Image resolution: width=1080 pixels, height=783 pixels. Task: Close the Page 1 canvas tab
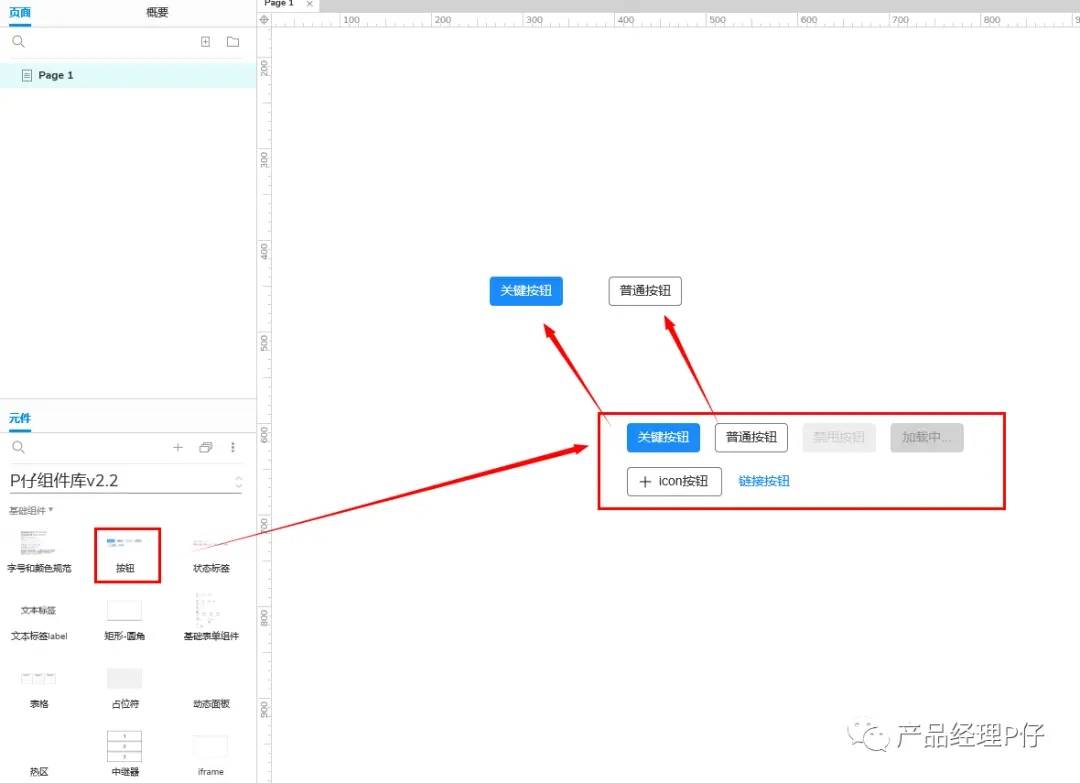point(309,4)
